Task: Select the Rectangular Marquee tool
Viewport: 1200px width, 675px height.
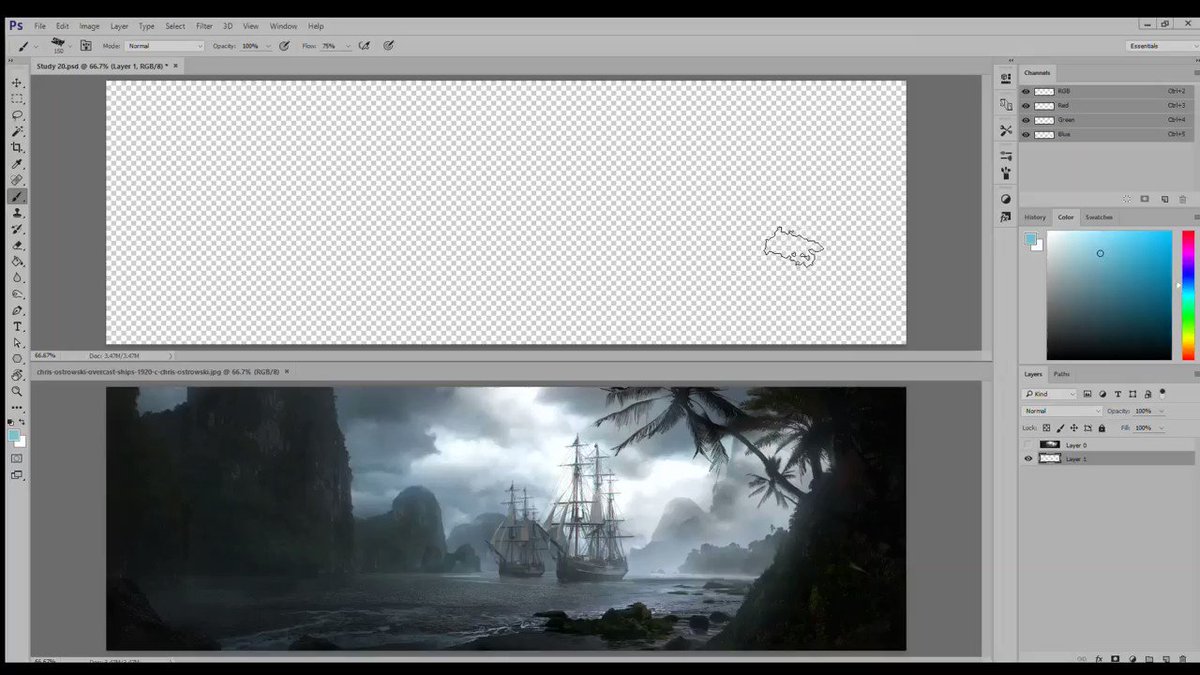Action: click(x=17, y=99)
